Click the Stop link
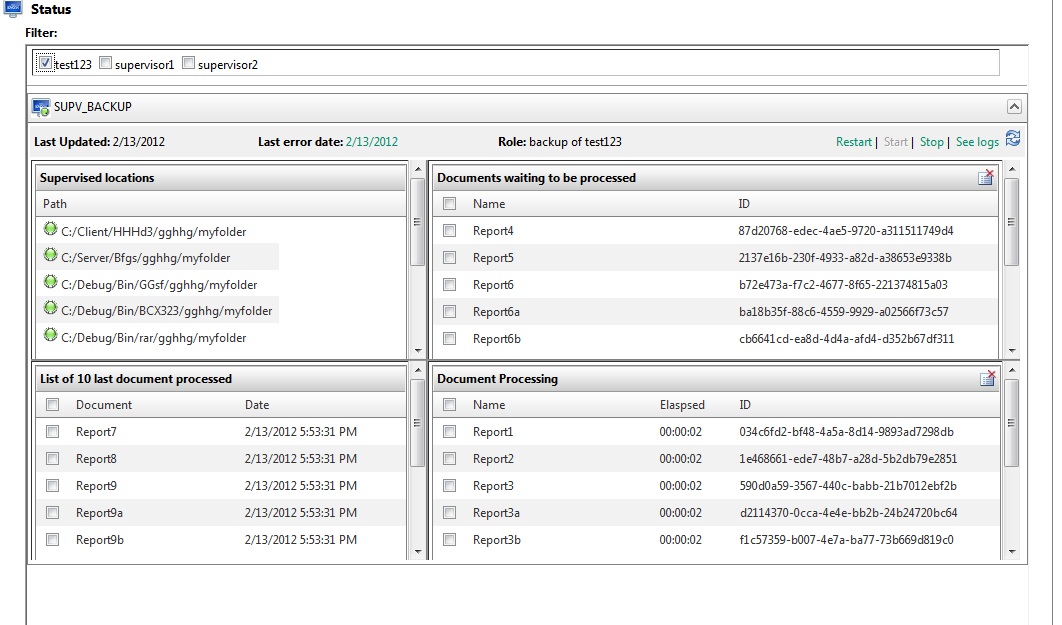 (931, 142)
